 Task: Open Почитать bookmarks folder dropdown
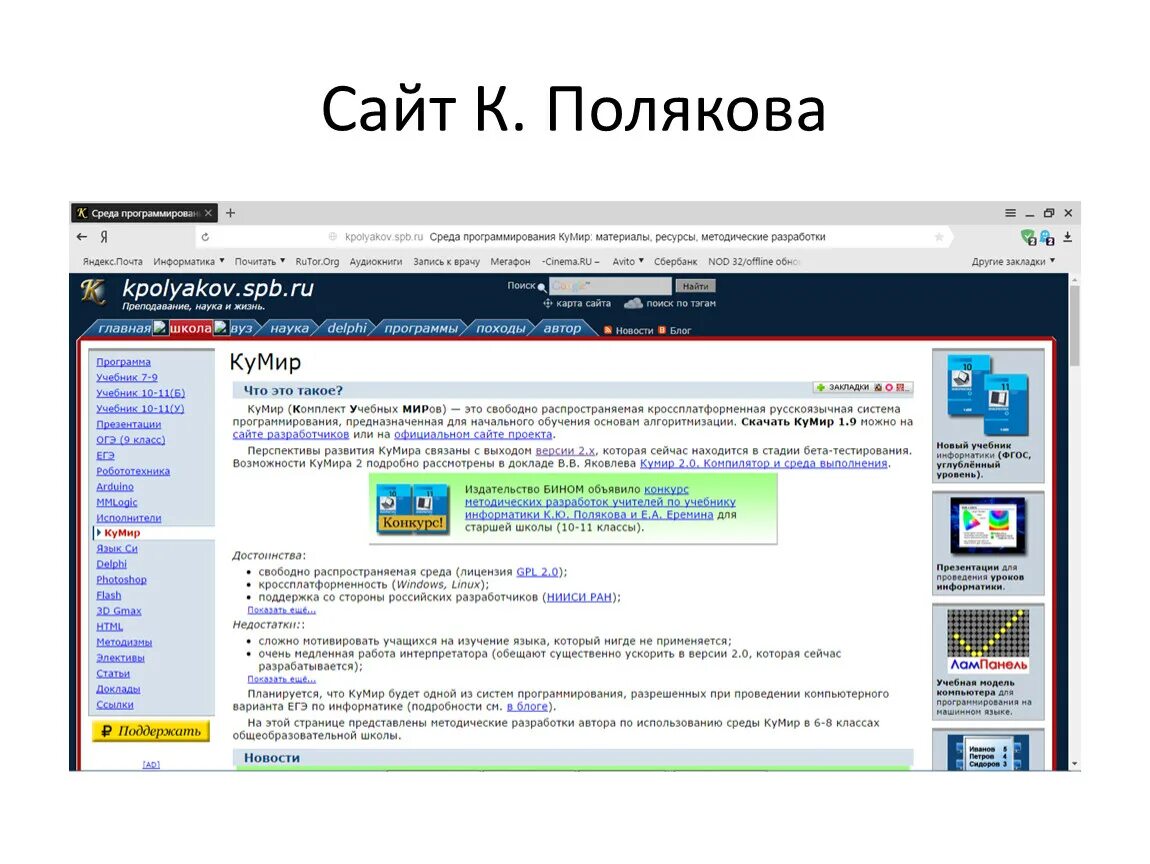[x=260, y=261]
